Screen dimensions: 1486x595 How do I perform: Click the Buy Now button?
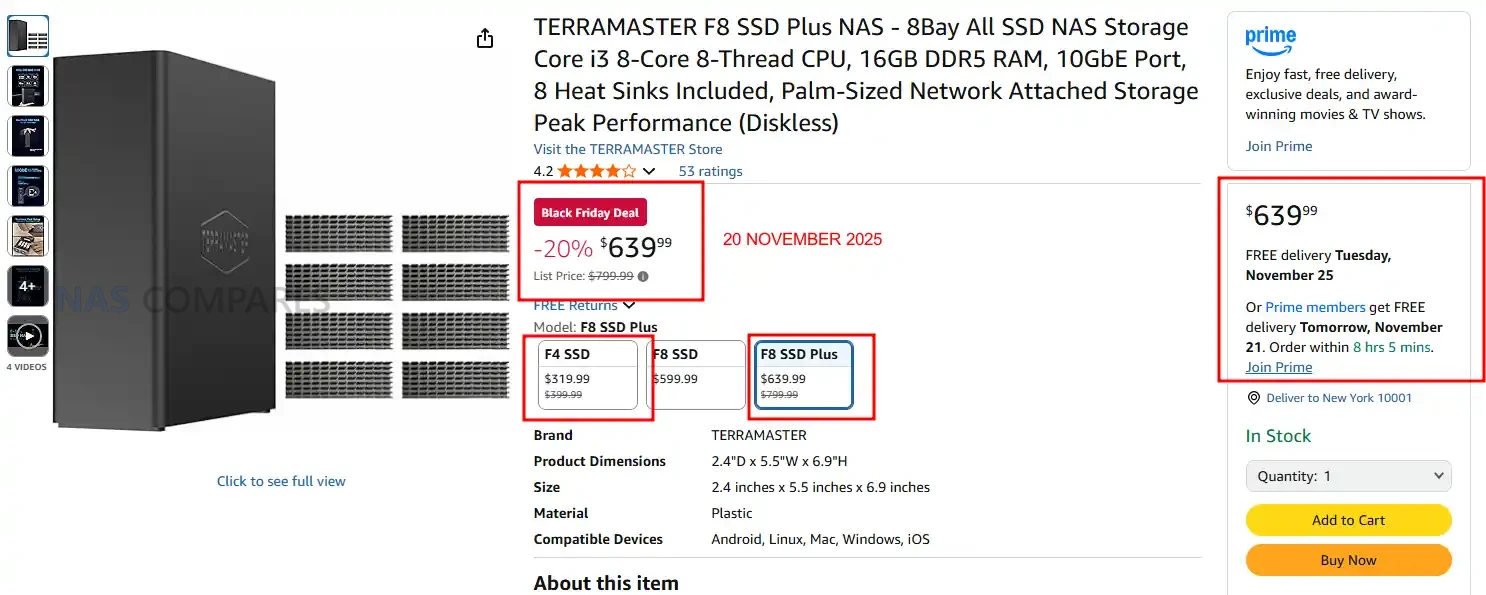[x=1348, y=560]
